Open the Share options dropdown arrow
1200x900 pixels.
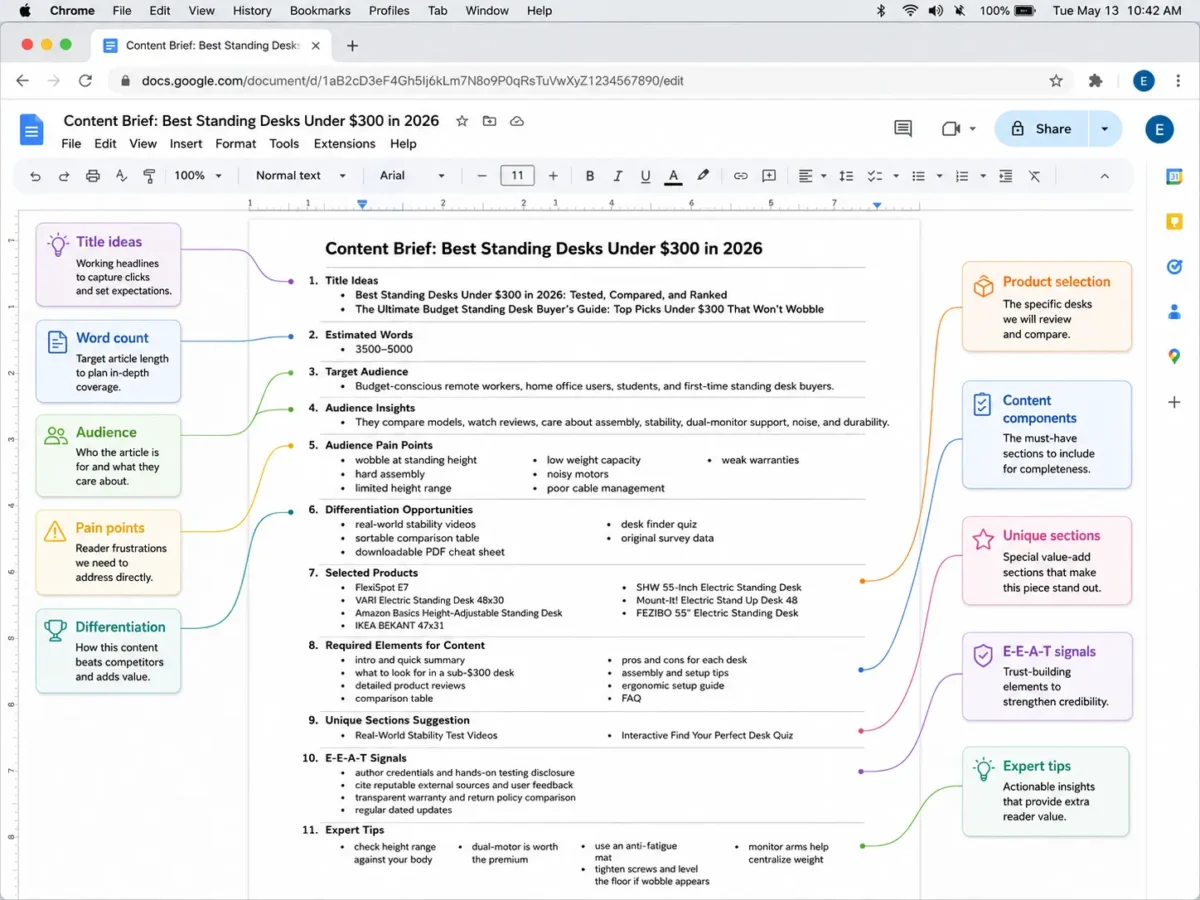click(x=1105, y=129)
